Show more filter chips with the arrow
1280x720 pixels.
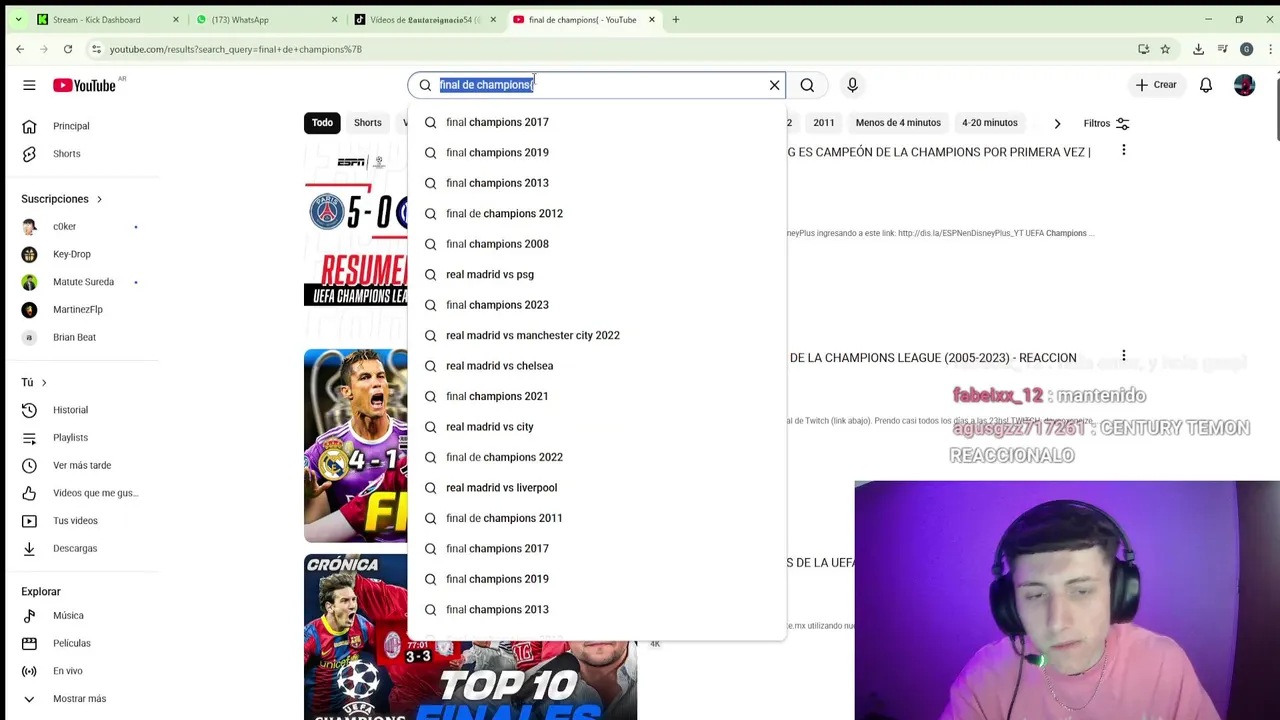point(1057,123)
